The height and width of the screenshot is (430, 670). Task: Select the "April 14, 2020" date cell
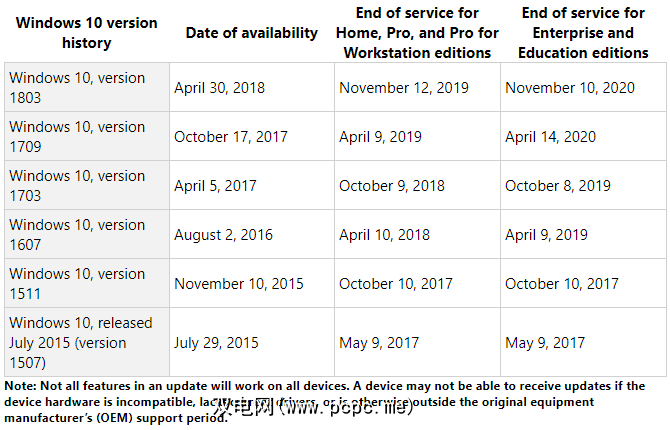pyautogui.click(x=550, y=137)
